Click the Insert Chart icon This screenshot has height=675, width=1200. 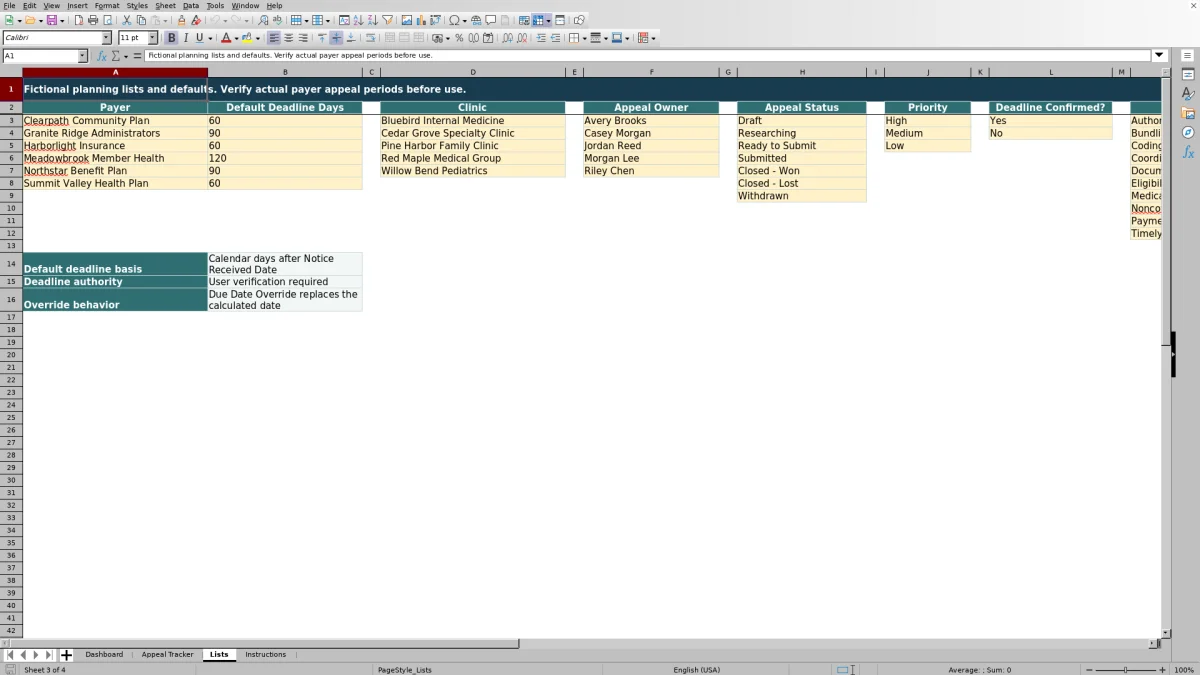coord(421,20)
